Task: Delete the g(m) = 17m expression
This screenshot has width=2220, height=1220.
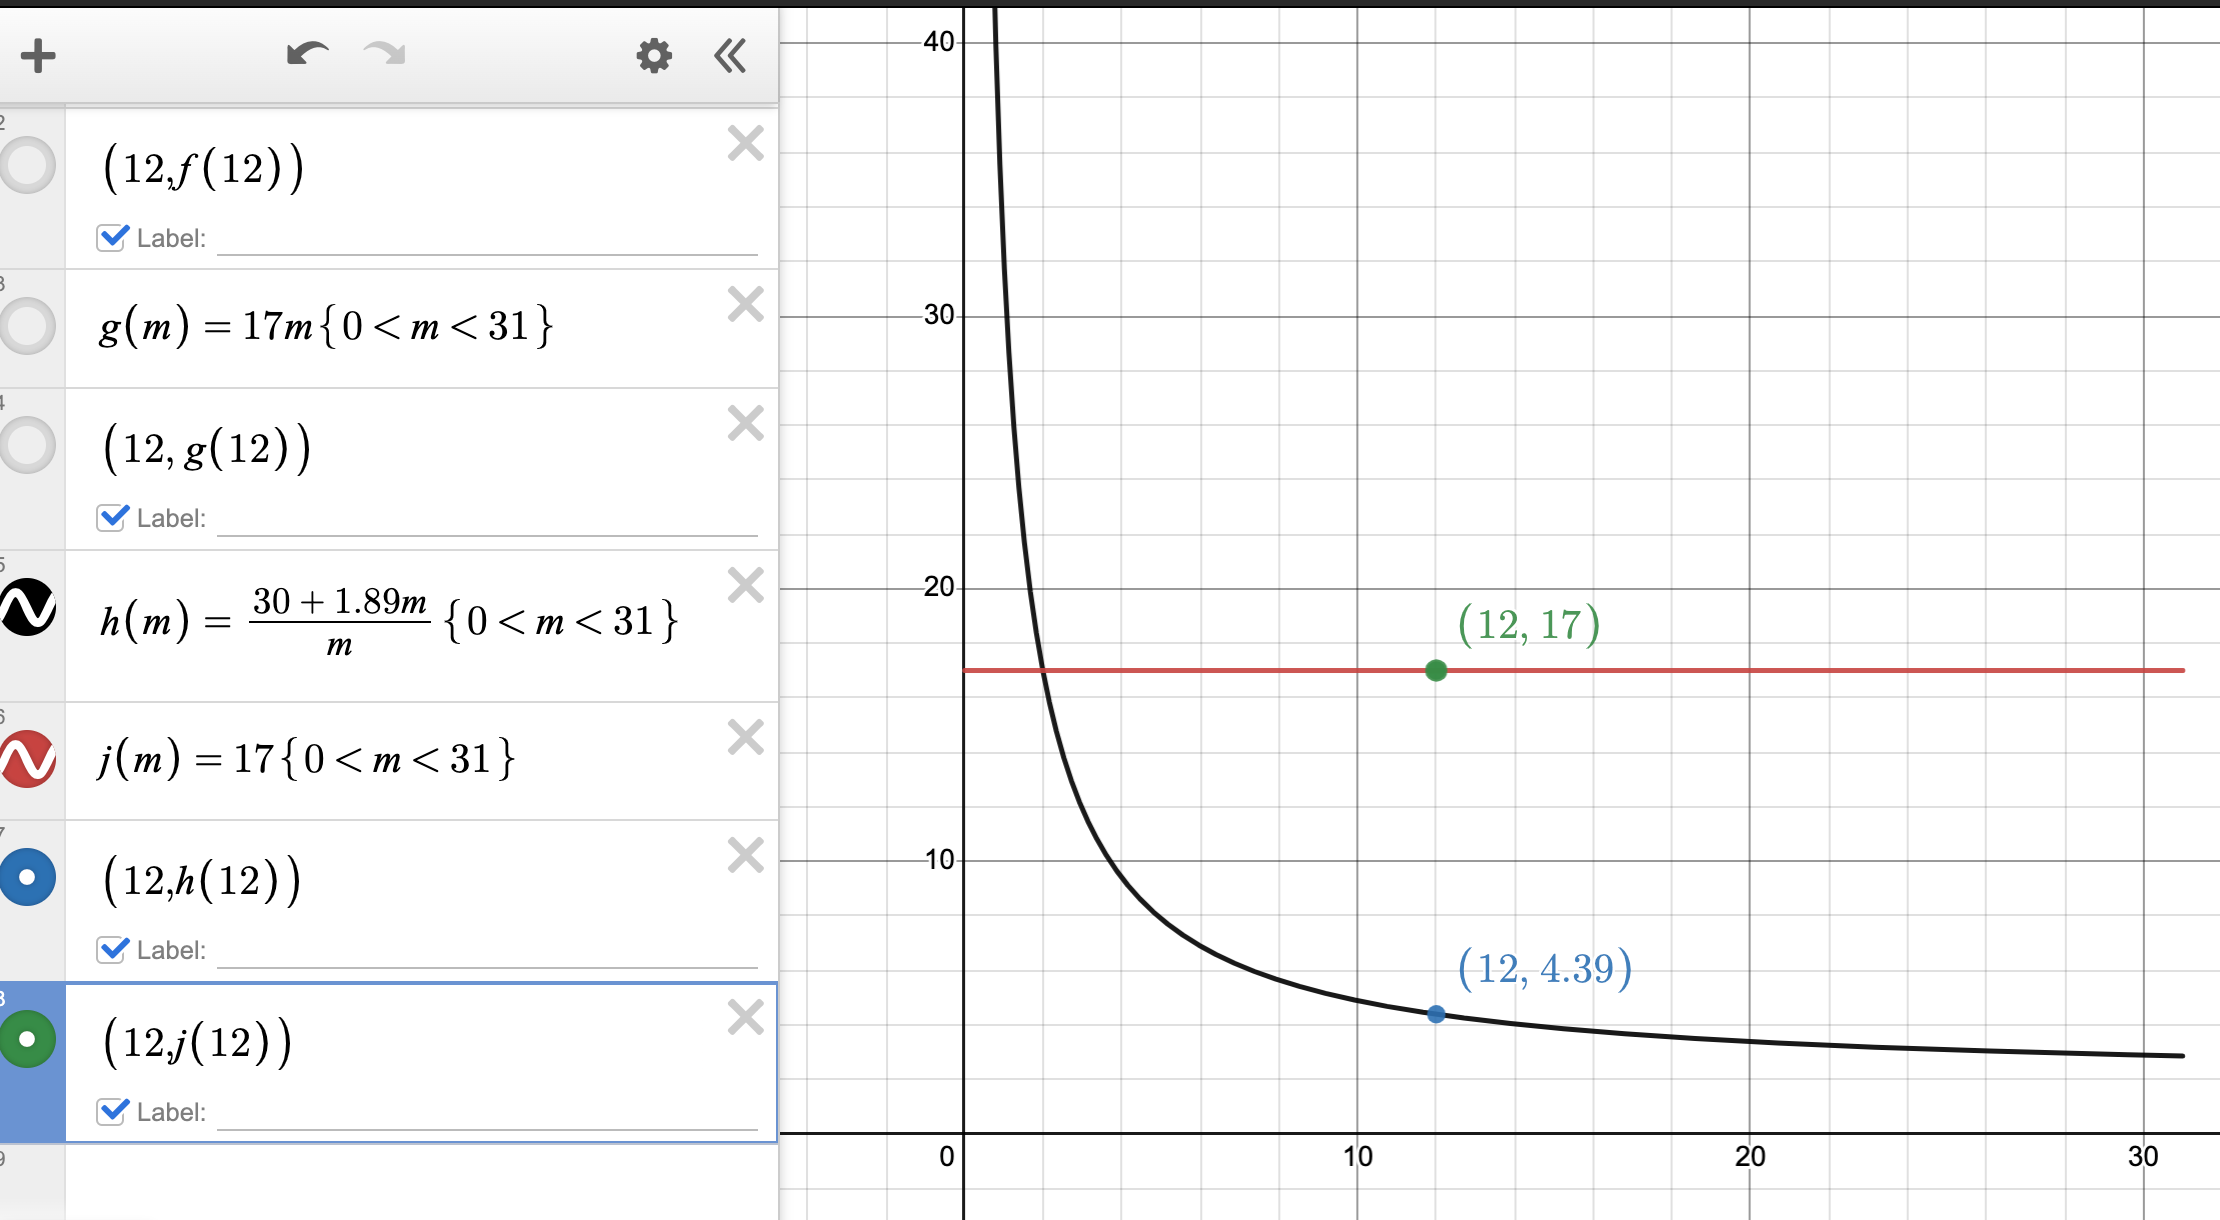Action: tap(746, 305)
